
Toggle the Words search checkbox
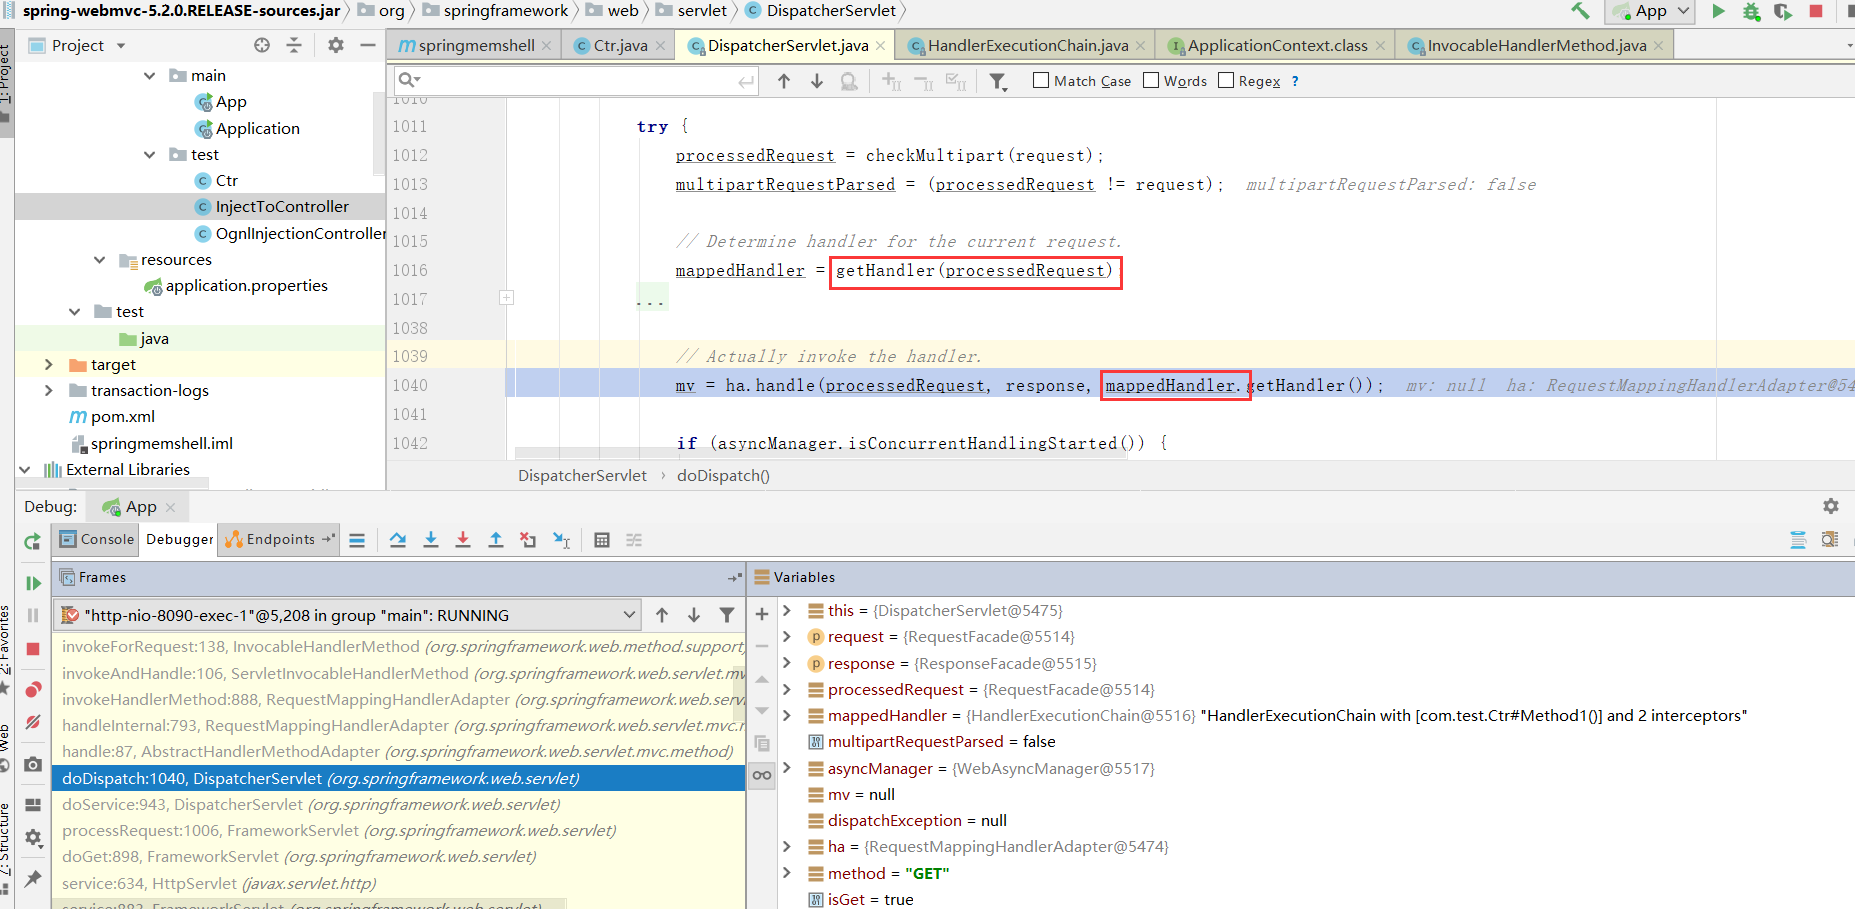1151,81
